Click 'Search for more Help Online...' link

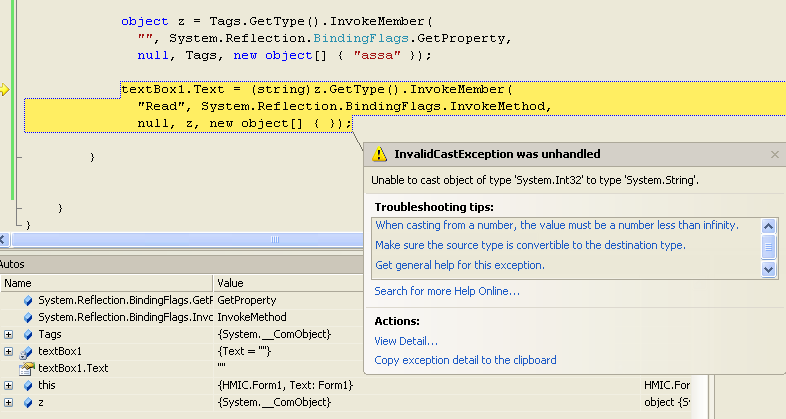click(x=447, y=291)
